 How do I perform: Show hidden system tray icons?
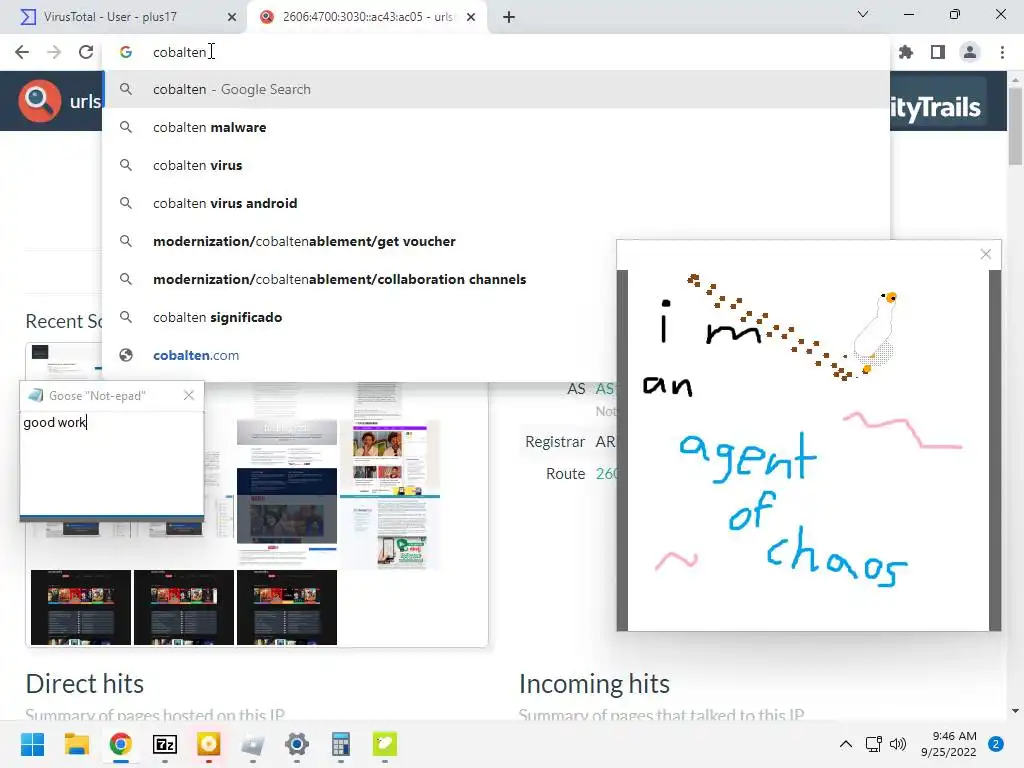(x=846, y=744)
